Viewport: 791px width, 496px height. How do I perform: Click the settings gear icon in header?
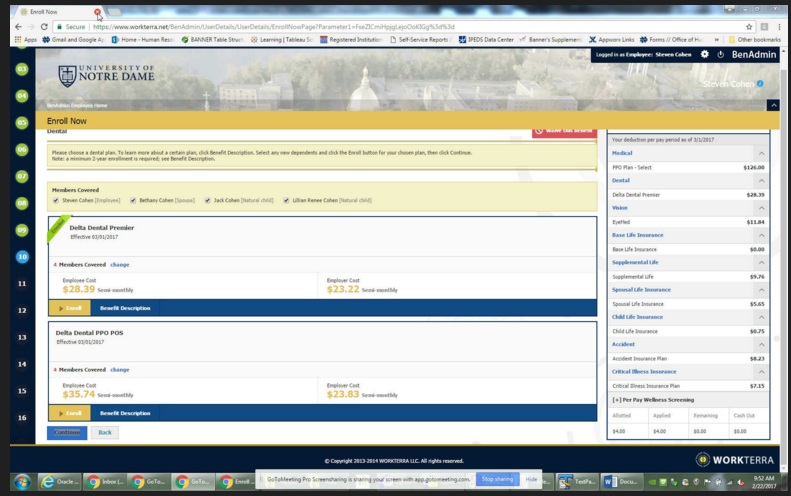coord(705,54)
